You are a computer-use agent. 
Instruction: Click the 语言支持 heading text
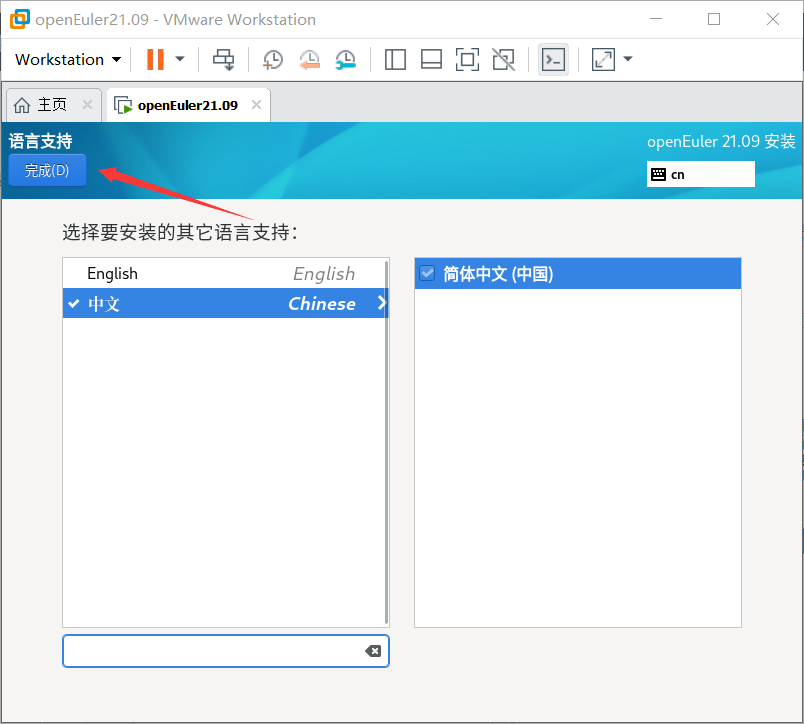(41, 141)
